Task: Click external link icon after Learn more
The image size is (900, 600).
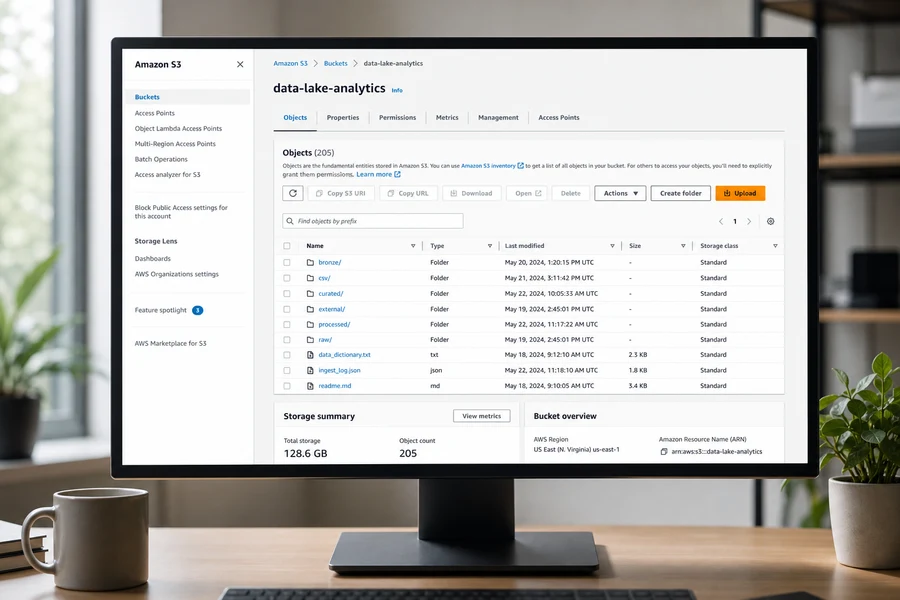Action: 397,174
